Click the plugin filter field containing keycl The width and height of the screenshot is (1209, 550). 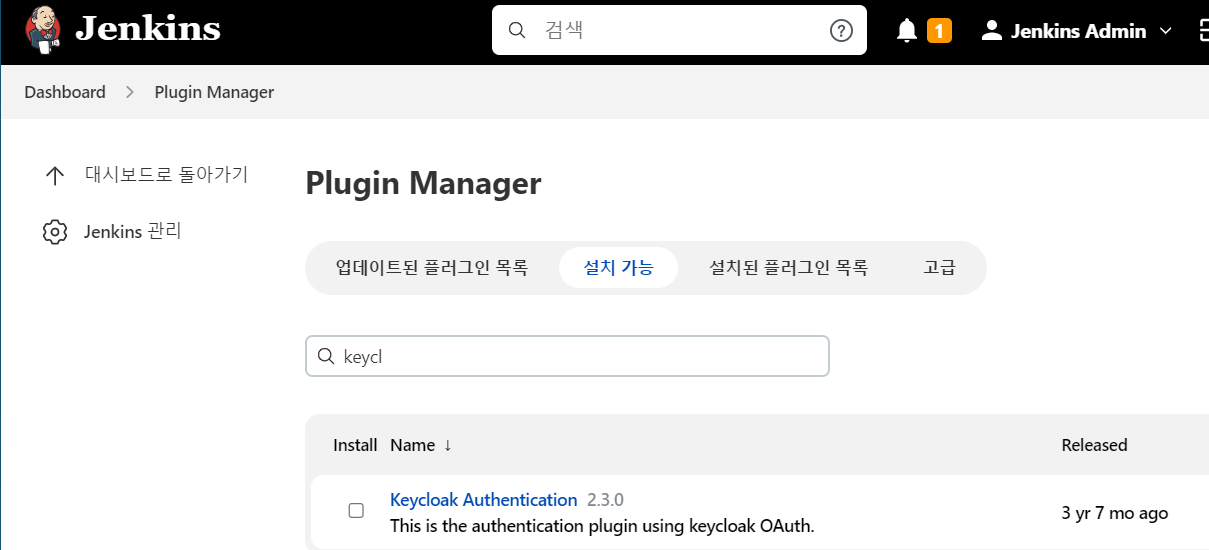point(567,356)
